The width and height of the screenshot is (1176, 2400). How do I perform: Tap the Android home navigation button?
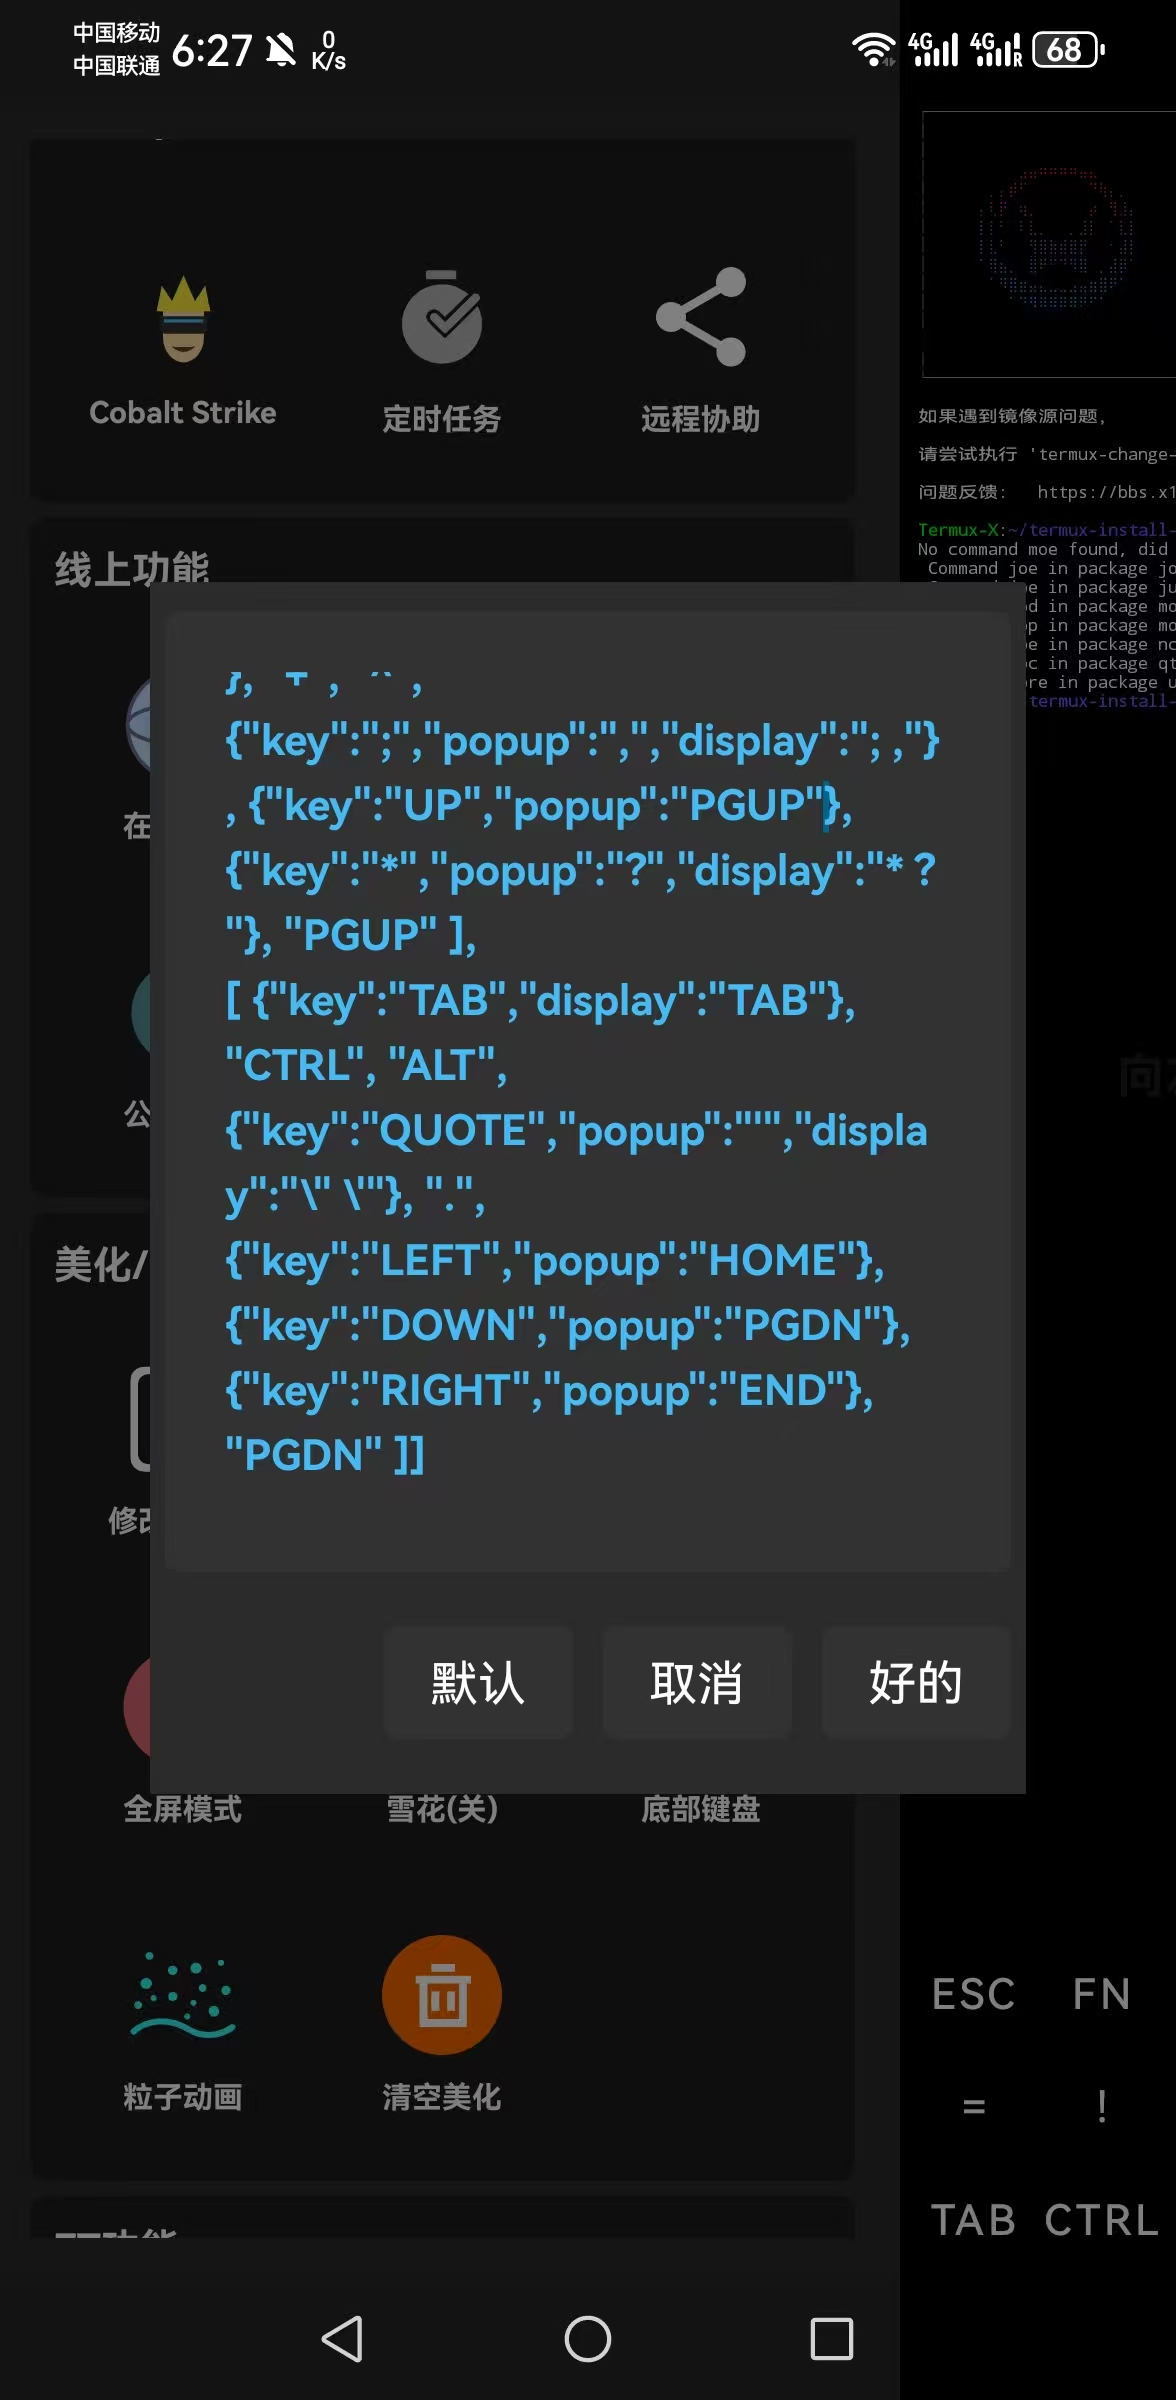point(588,2339)
